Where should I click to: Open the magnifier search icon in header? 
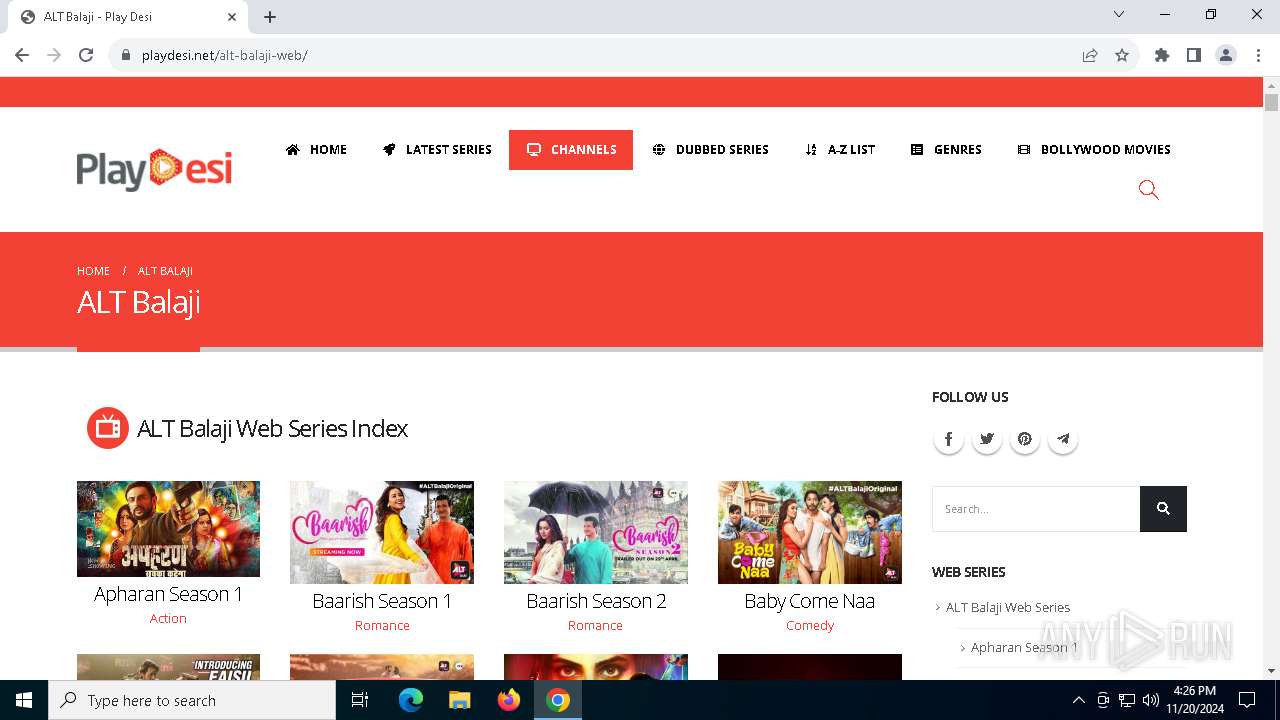[1148, 190]
